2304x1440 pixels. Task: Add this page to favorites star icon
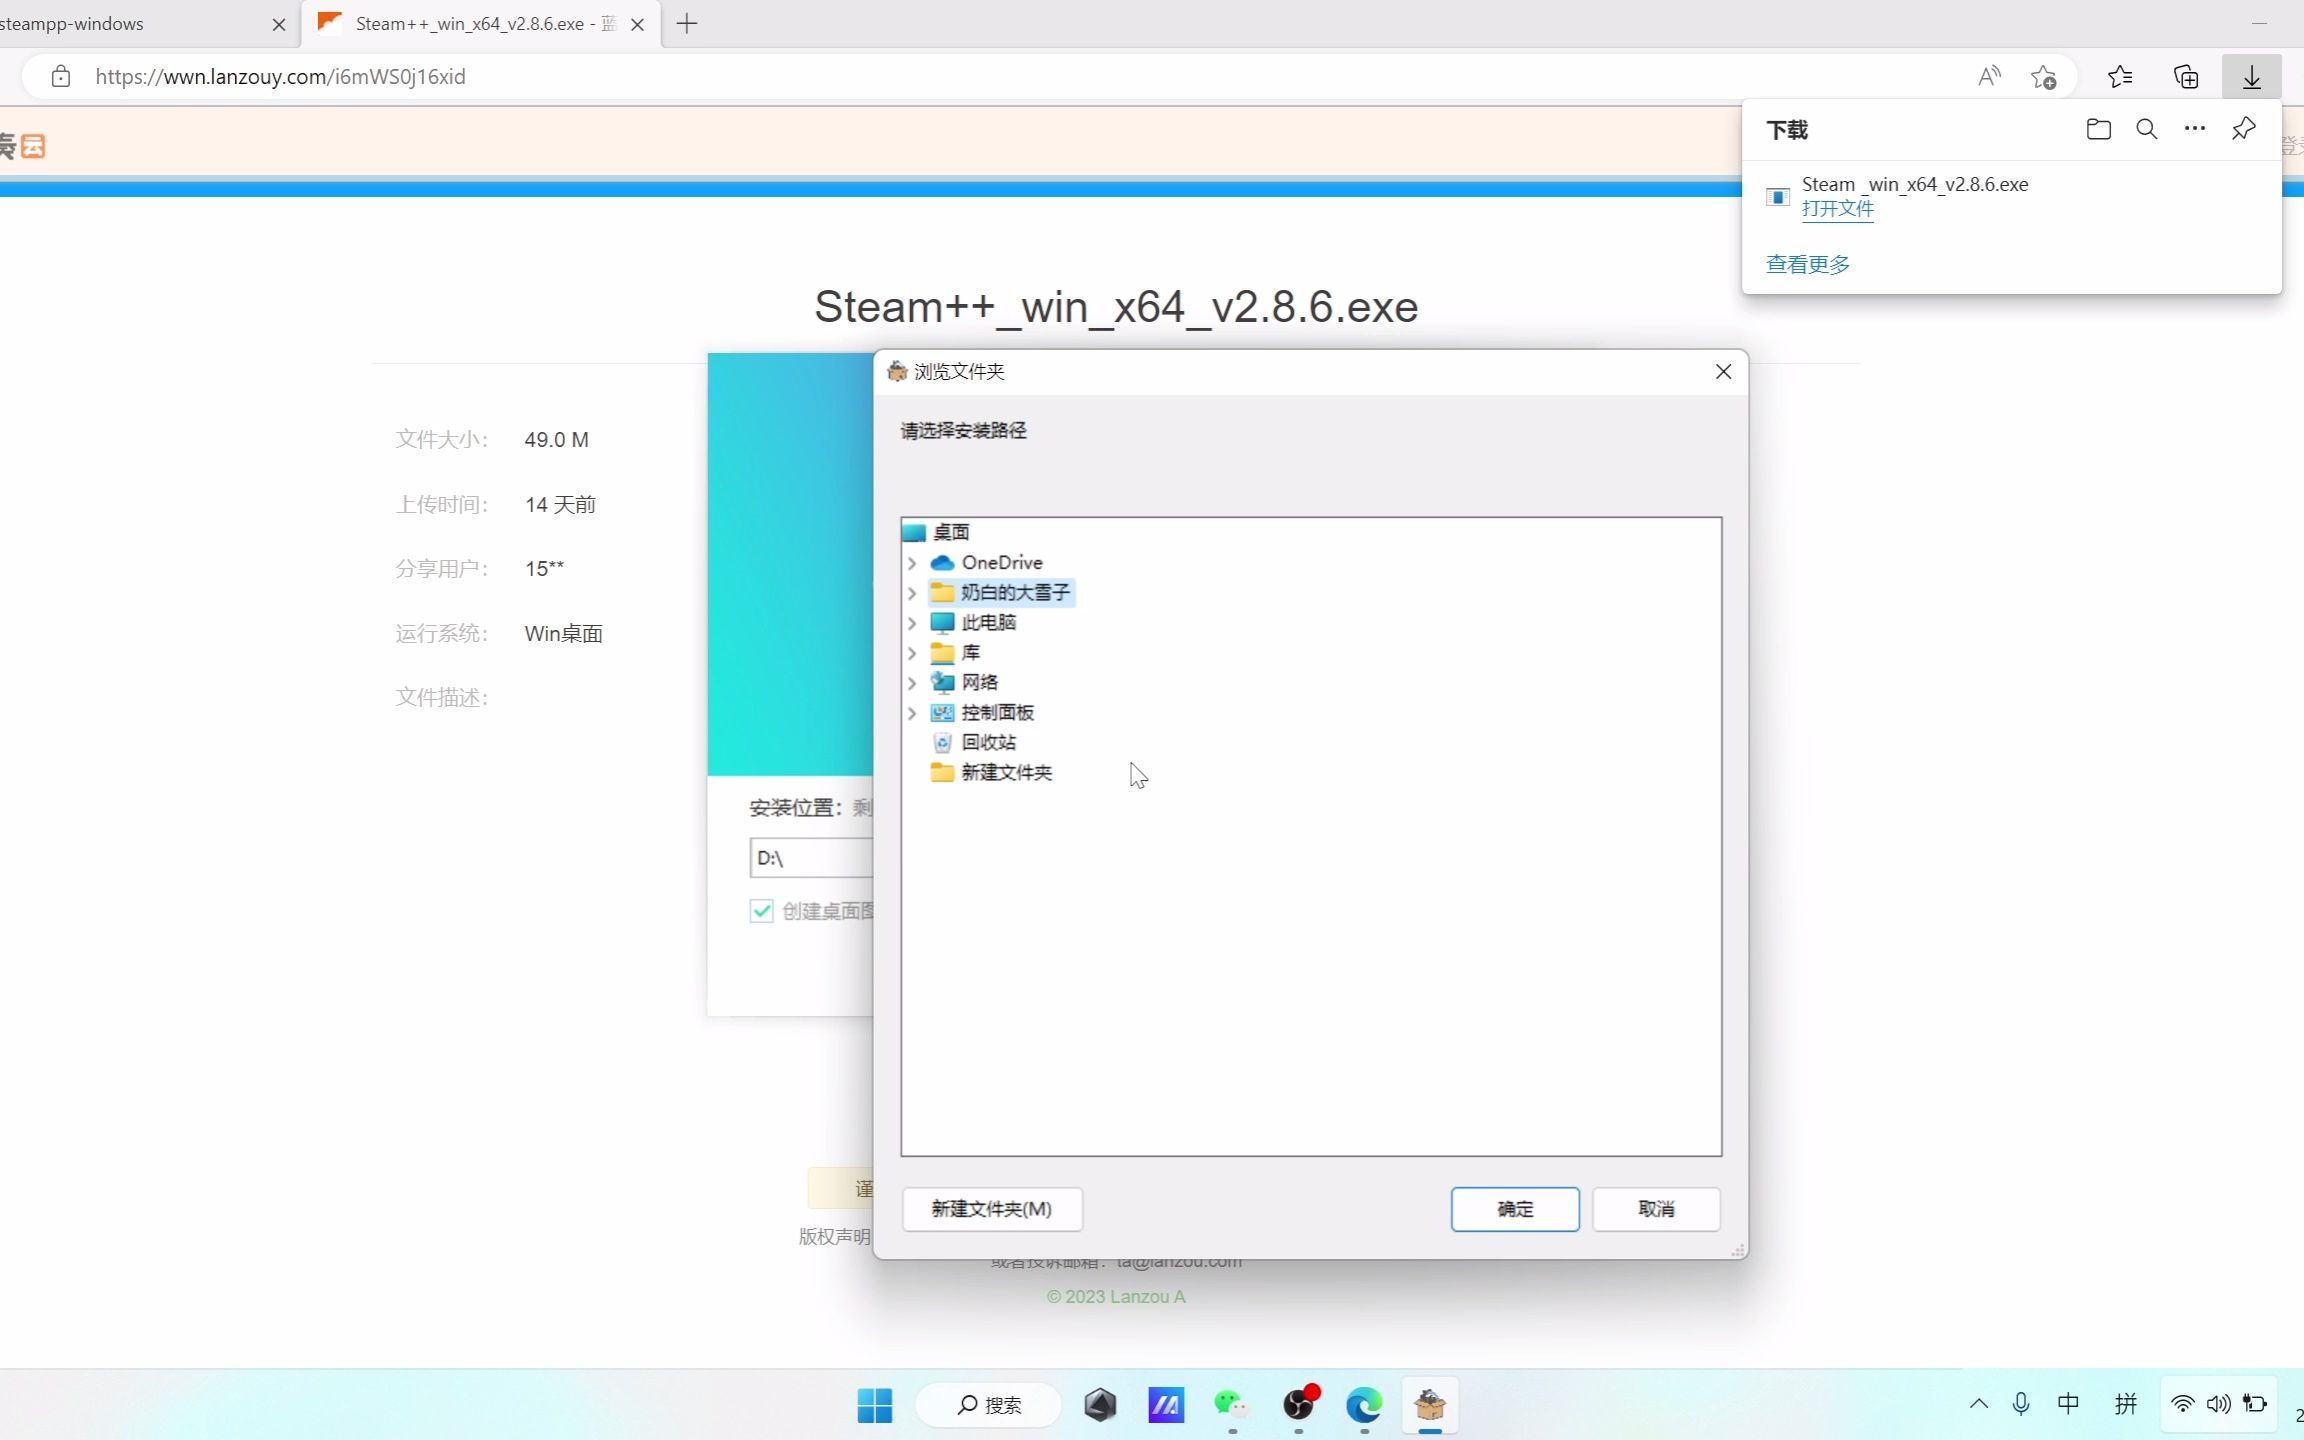(2043, 77)
